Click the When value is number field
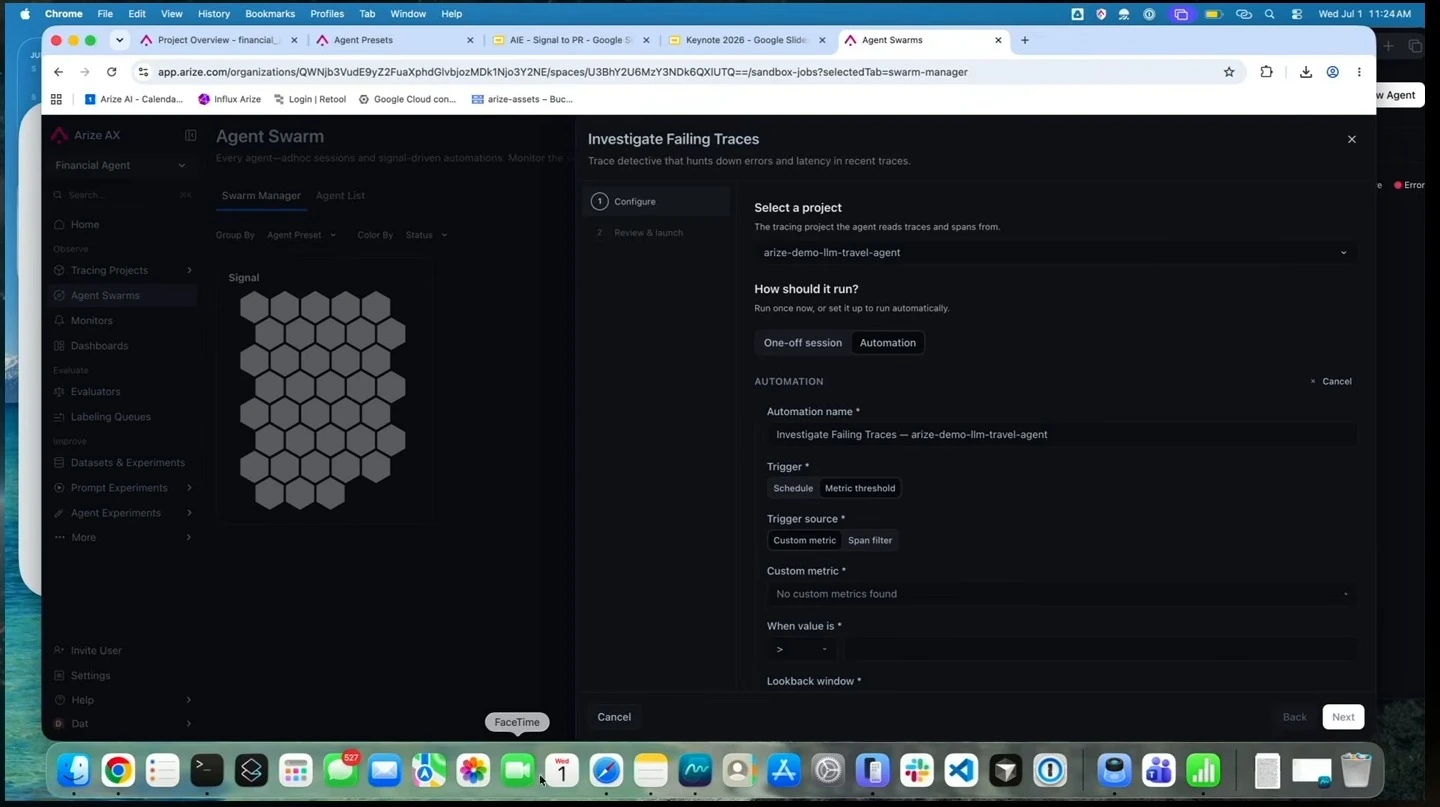The height and width of the screenshot is (807, 1440). [x=1100, y=649]
